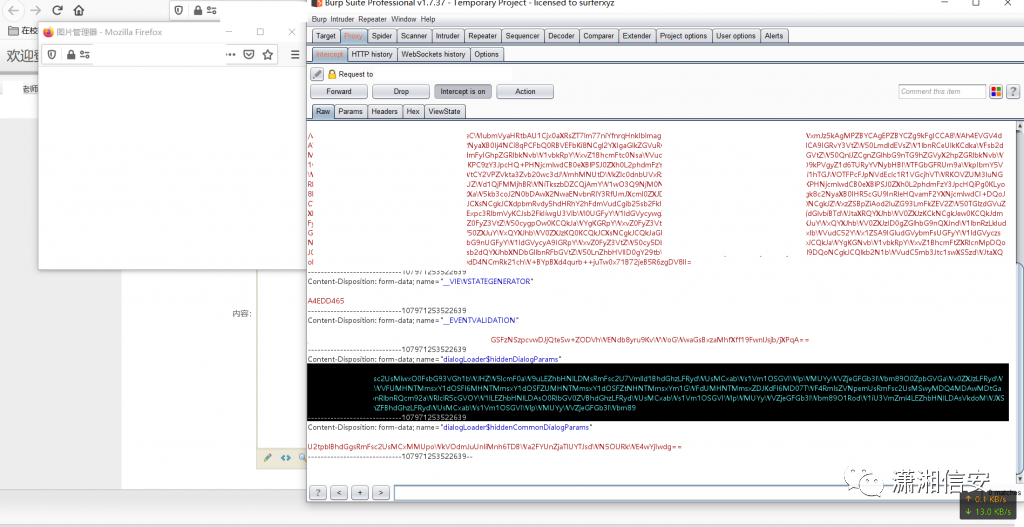Open the Window menu

pyautogui.click(x=404, y=19)
